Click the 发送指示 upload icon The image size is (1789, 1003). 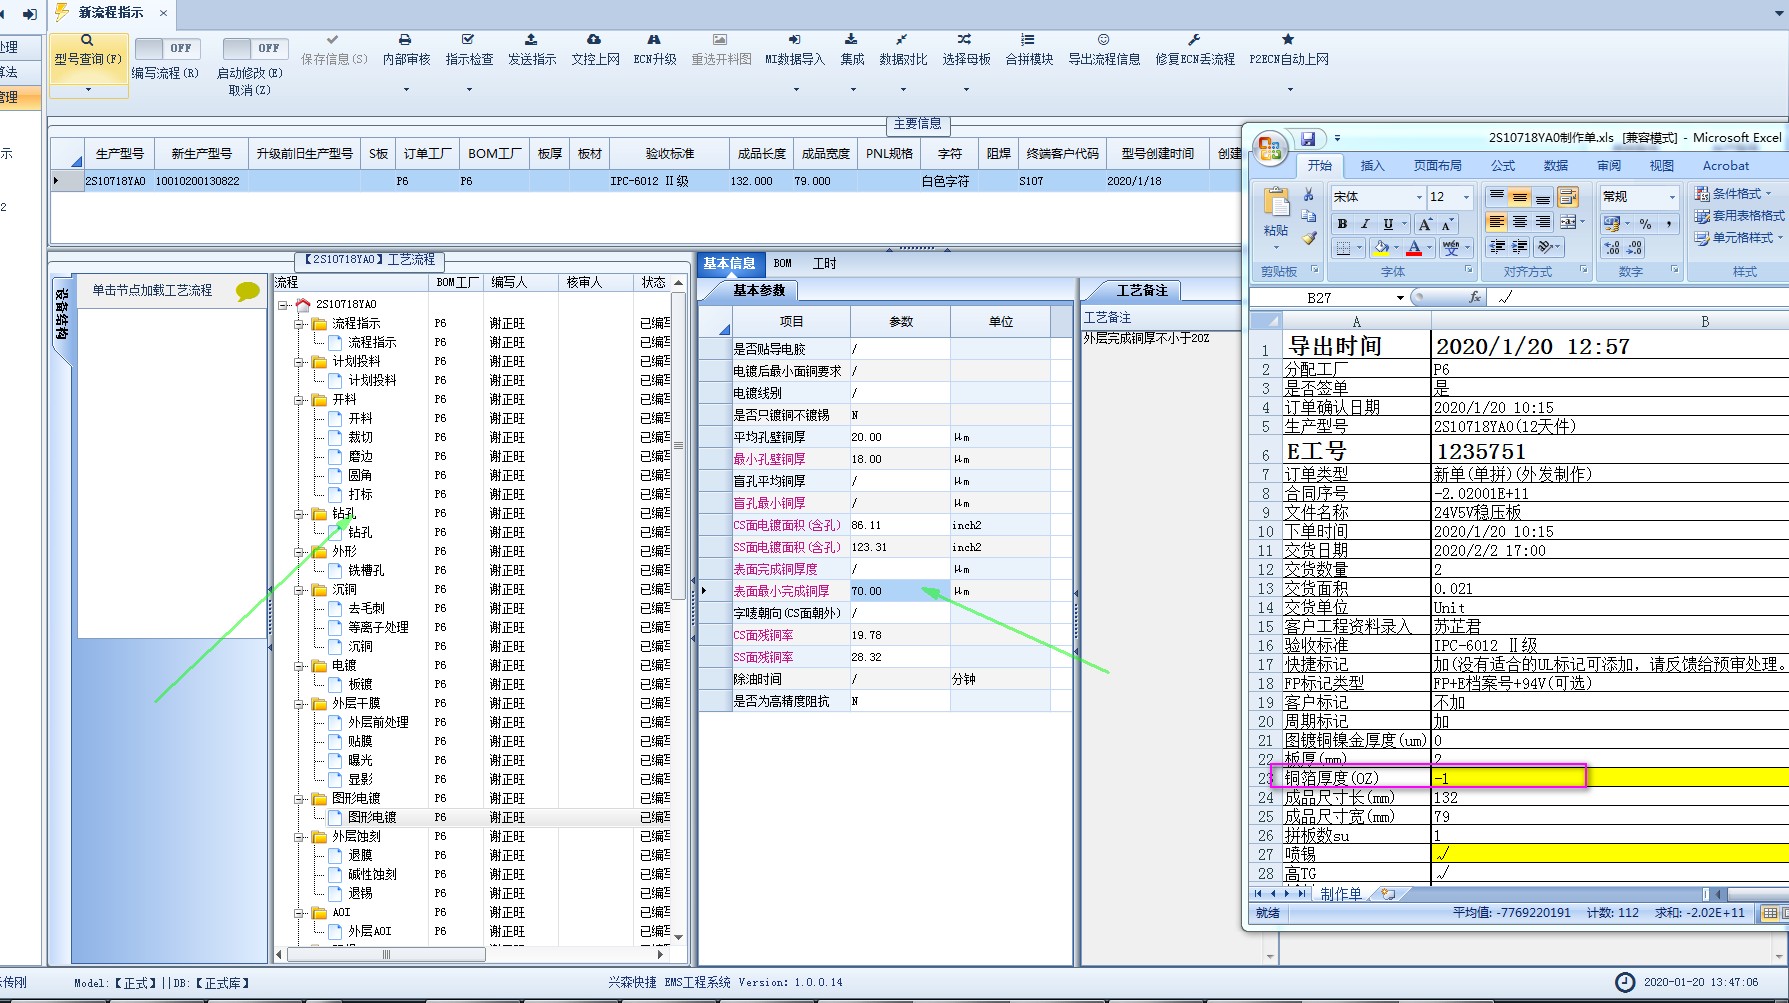(x=531, y=40)
